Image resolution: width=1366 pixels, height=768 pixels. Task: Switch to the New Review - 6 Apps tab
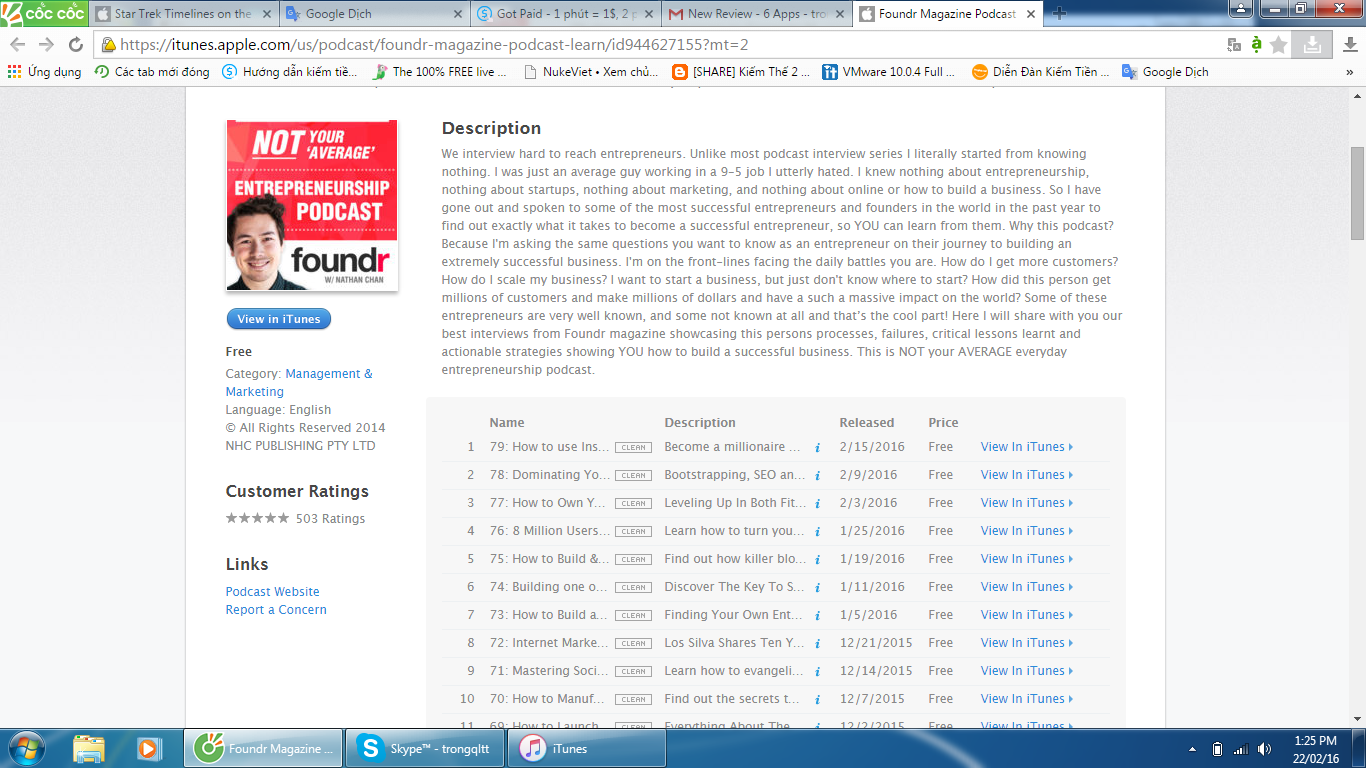pos(755,14)
